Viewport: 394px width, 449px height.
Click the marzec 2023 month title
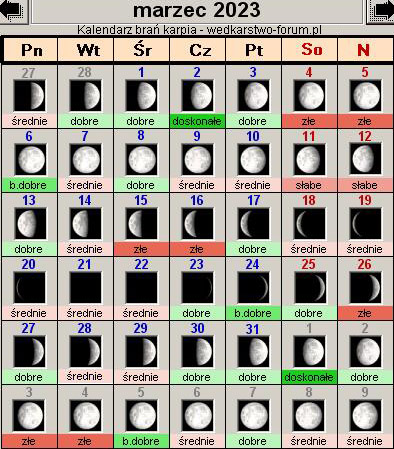click(x=197, y=10)
